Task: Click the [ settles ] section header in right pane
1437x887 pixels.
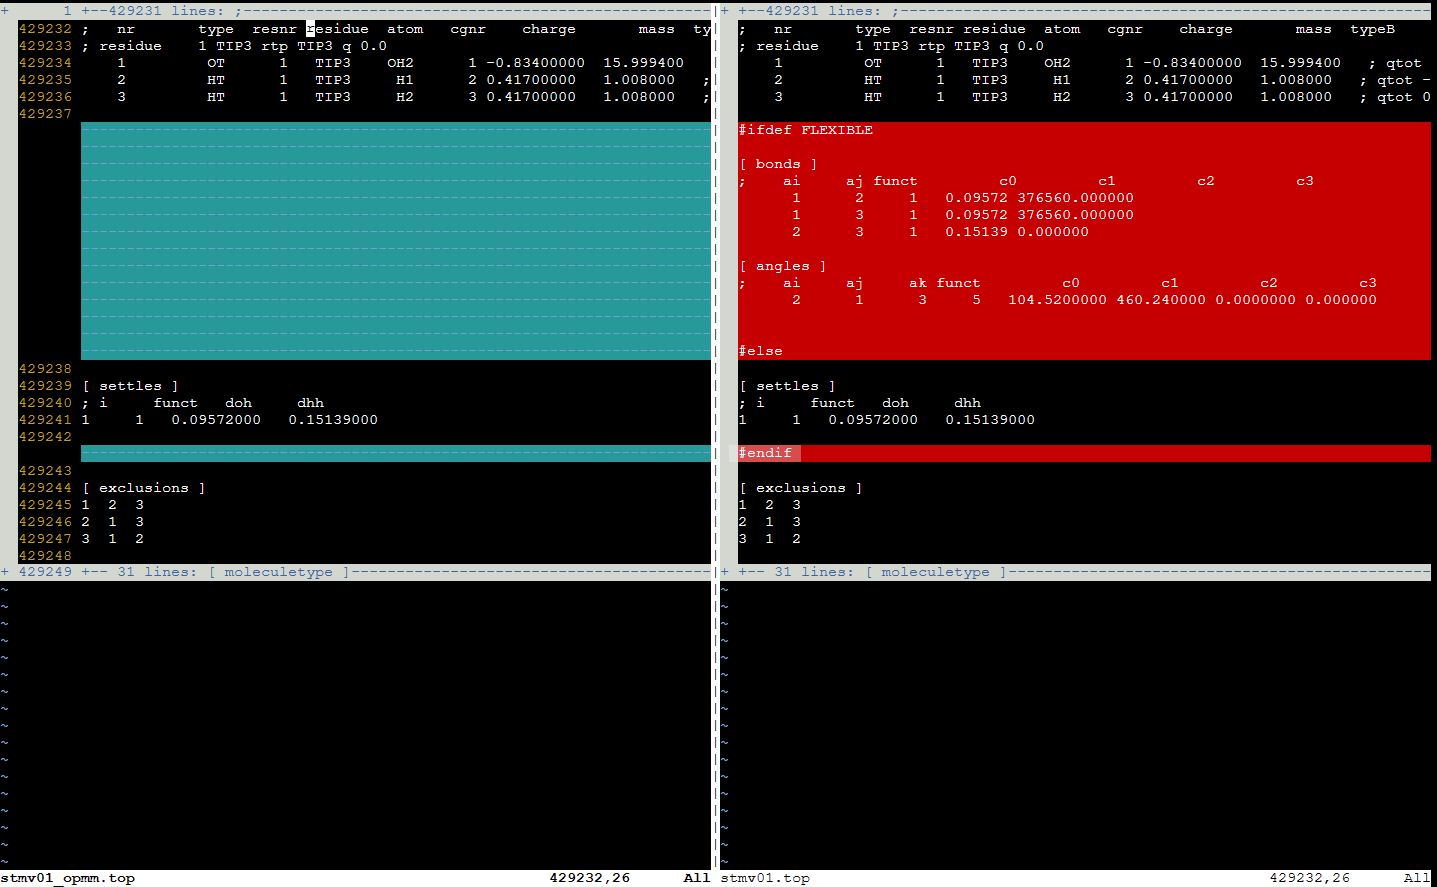Action: tap(785, 385)
